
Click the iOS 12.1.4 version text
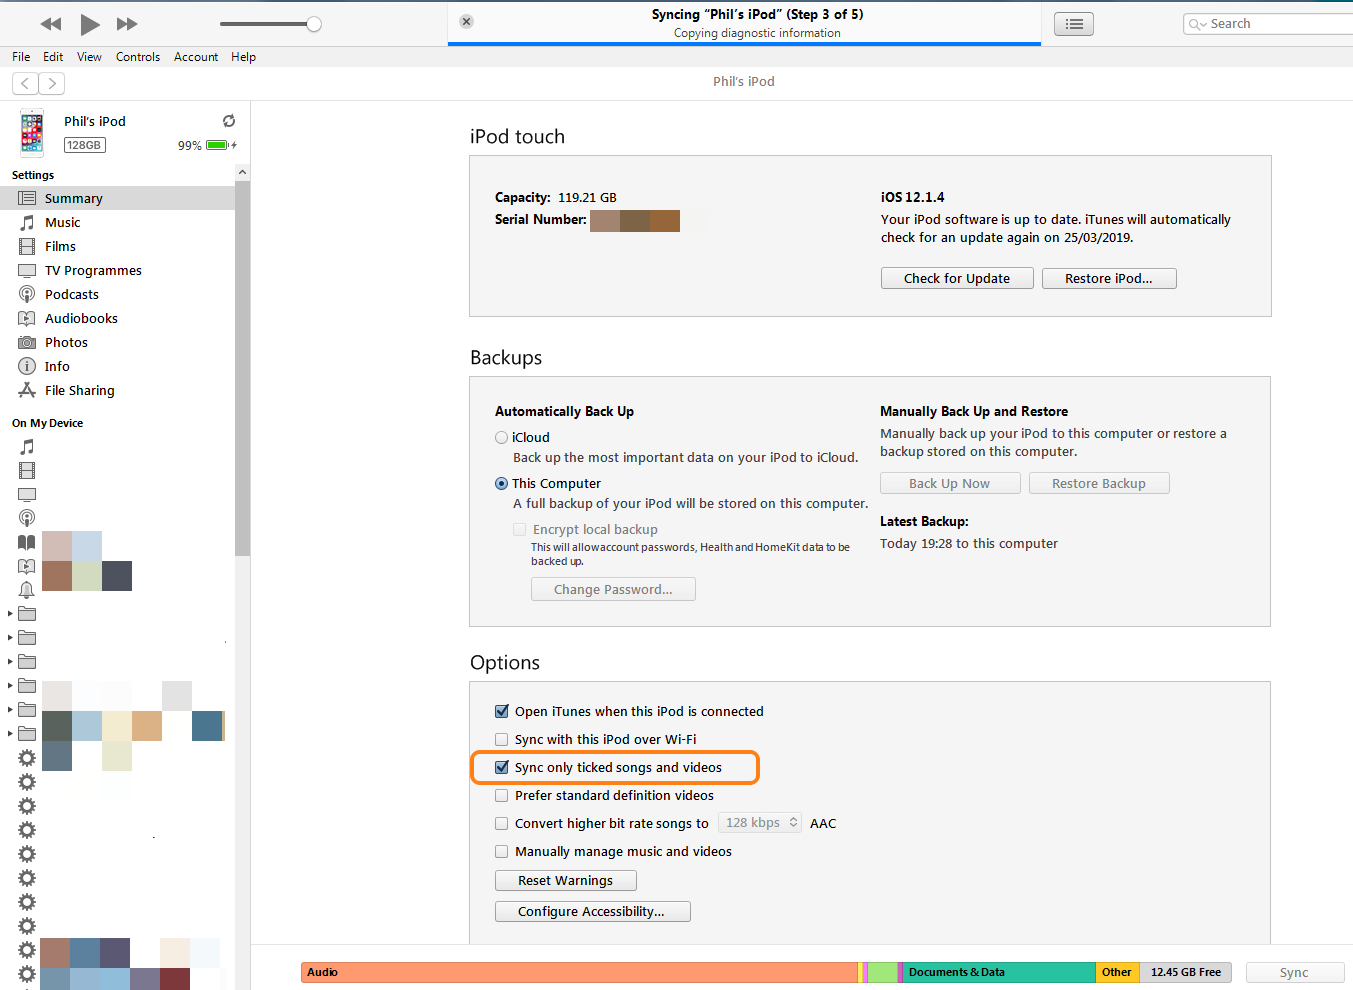(x=912, y=197)
